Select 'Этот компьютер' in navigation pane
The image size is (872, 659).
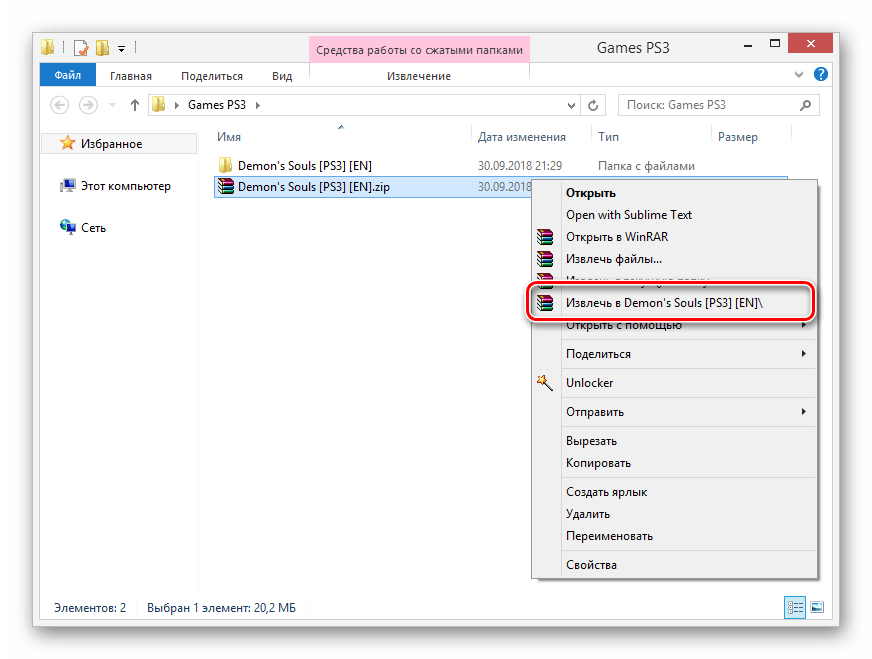click(125, 186)
